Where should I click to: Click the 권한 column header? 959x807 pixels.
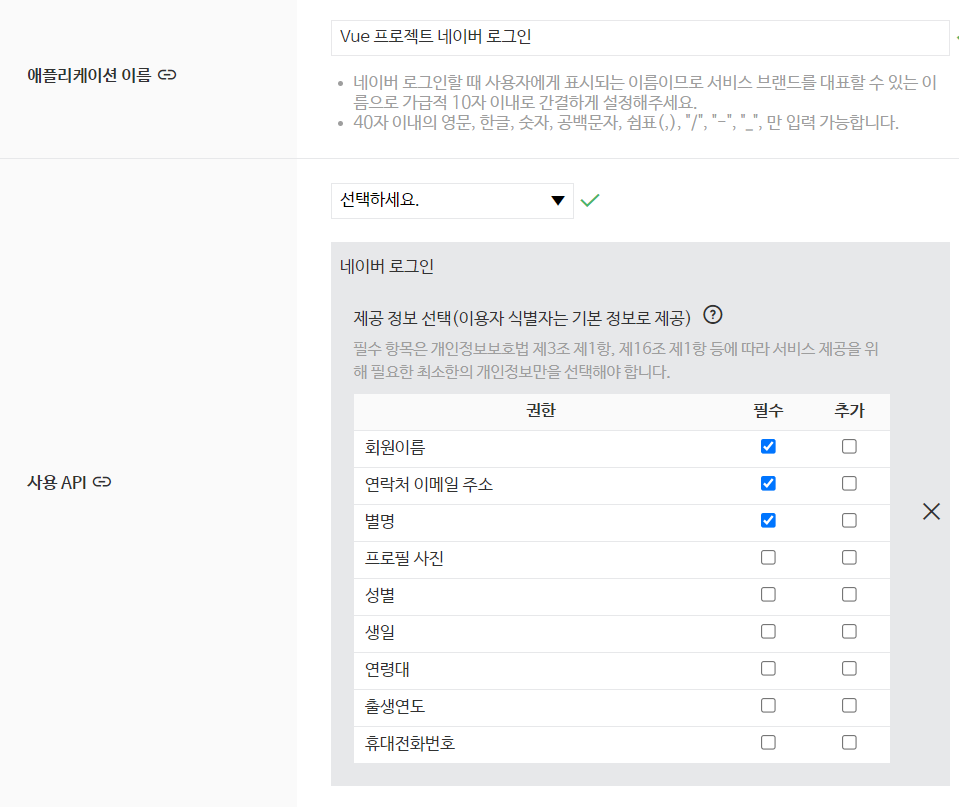(541, 411)
